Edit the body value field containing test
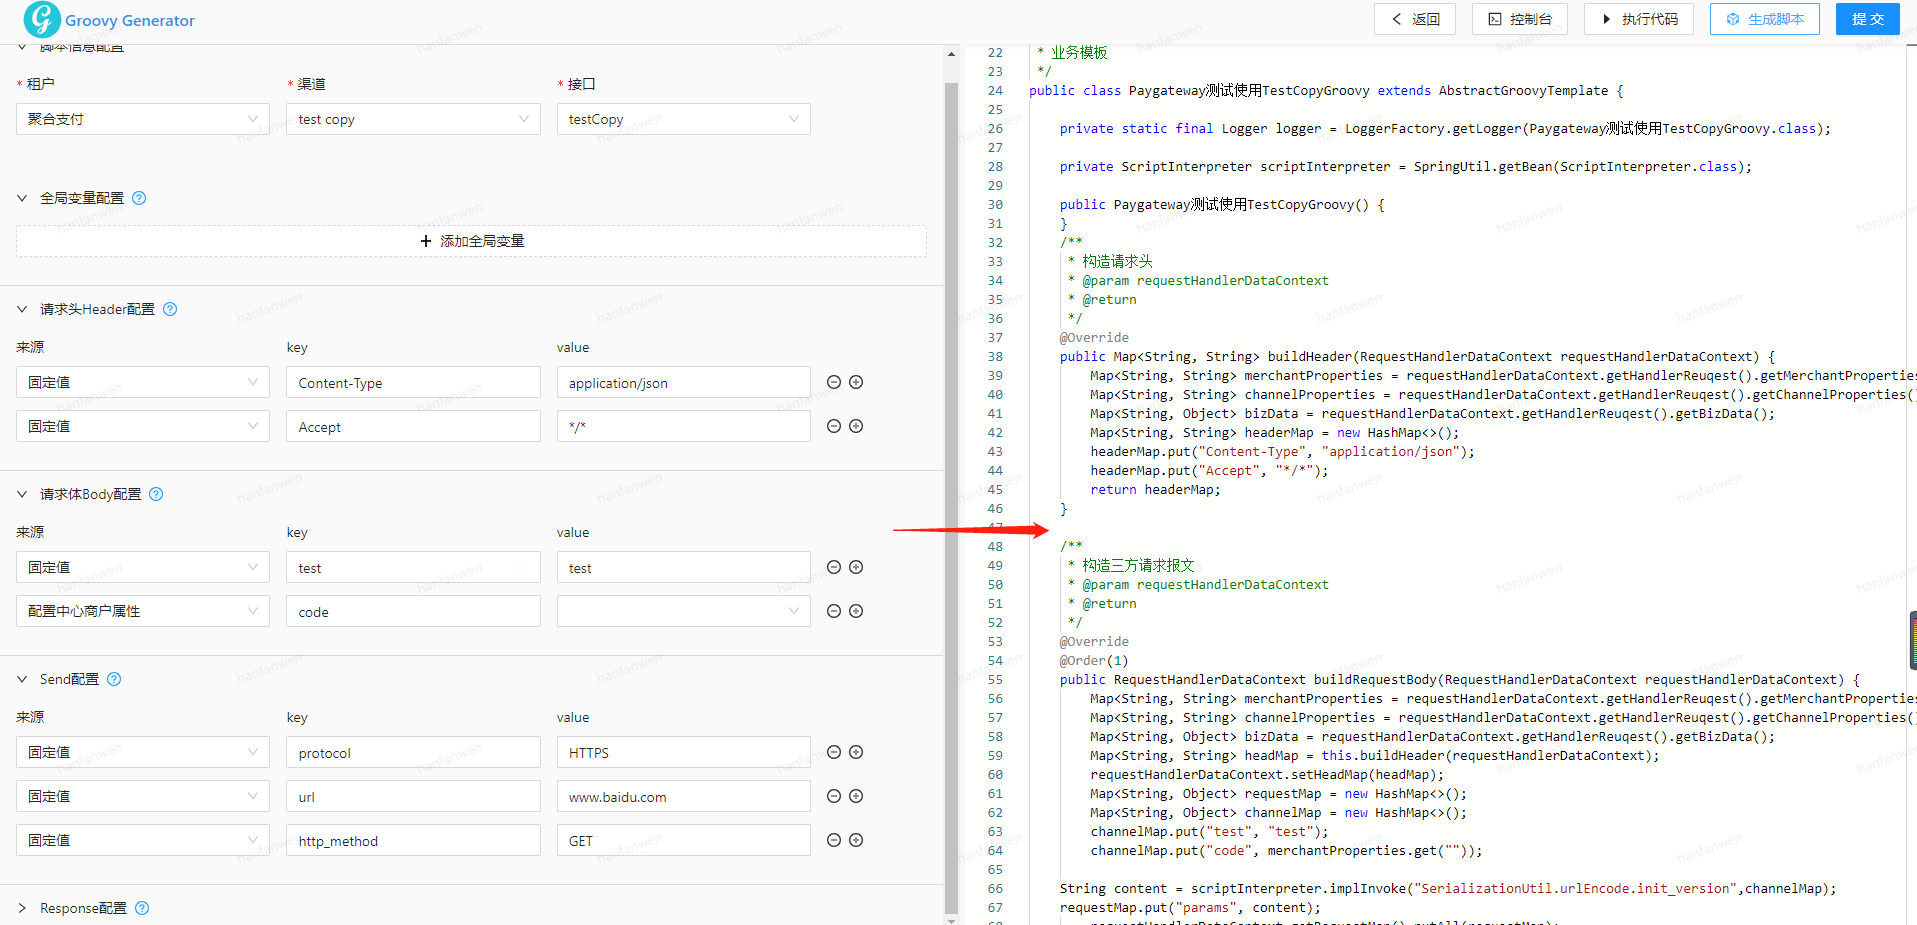The height and width of the screenshot is (925, 1917). point(683,567)
